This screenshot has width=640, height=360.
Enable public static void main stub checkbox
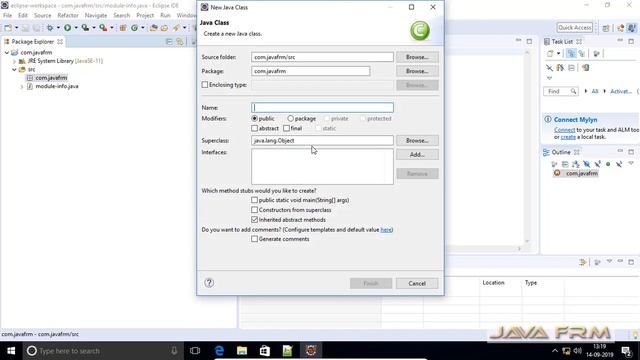tap(255, 200)
